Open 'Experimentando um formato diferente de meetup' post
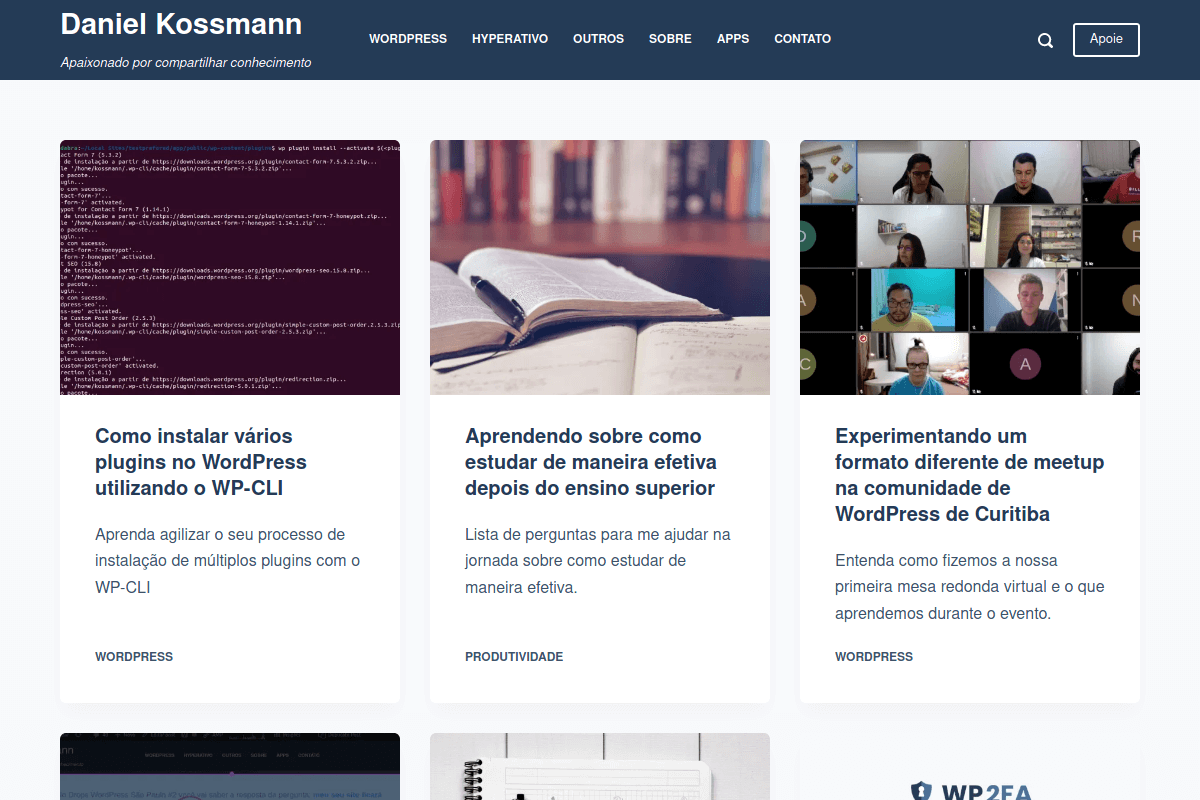The image size is (1200, 800). tap(969, 475)
